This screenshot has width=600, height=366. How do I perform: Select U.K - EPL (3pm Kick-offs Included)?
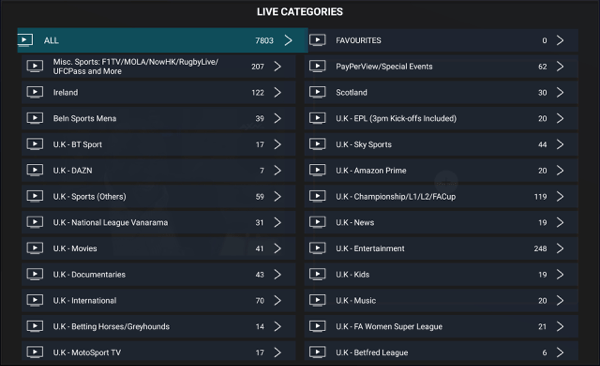[x=441, y=118]
